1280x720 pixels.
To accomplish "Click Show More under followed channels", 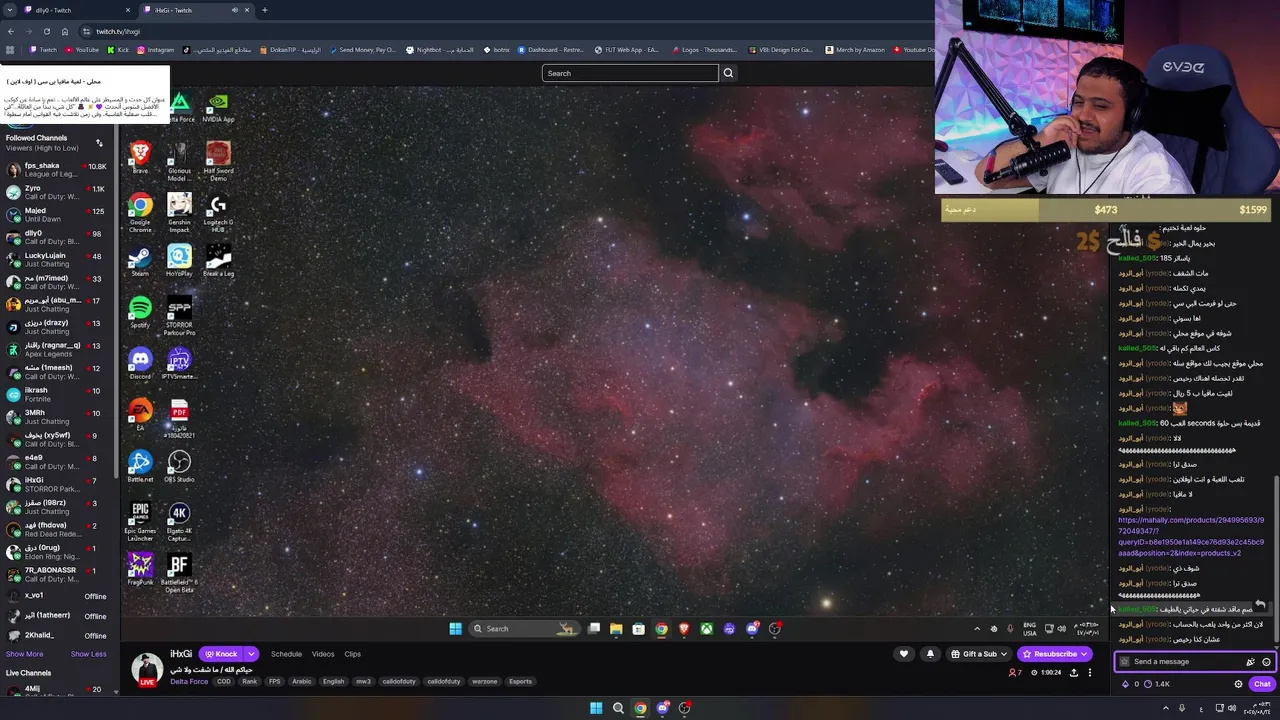I will [x=24, y=654].
